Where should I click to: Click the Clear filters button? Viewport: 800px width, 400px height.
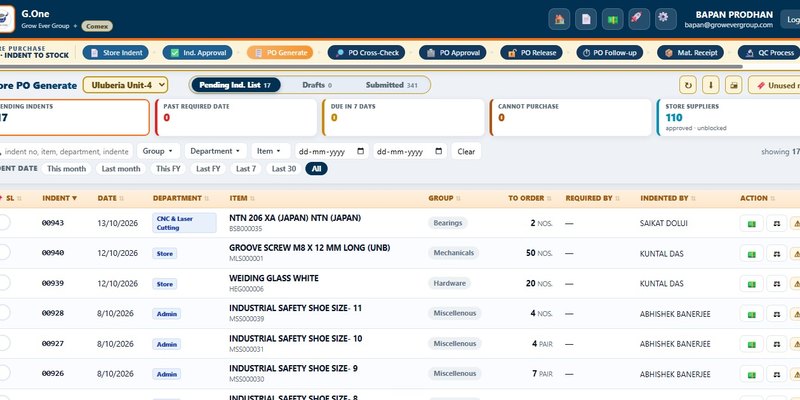tap(466, 151)
